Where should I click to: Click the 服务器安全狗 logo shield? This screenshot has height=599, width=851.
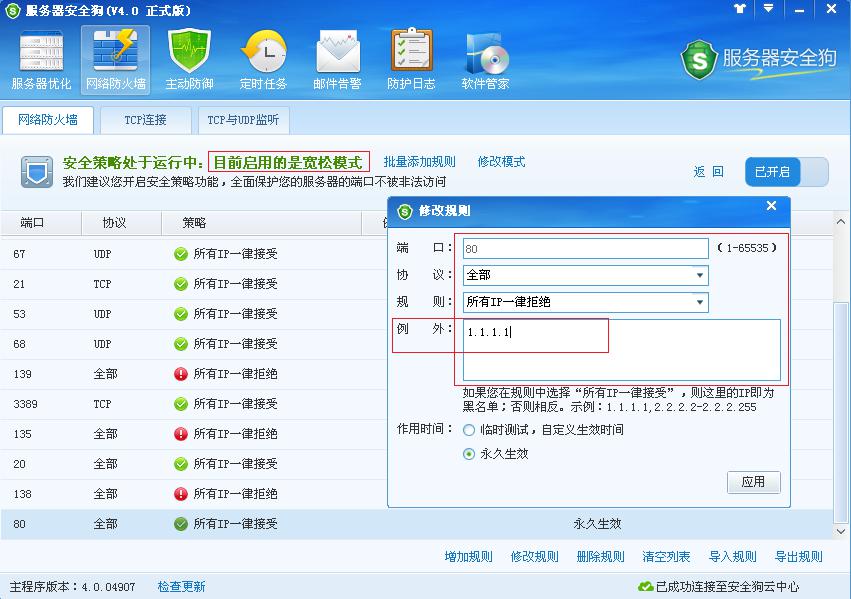[700, 62]
